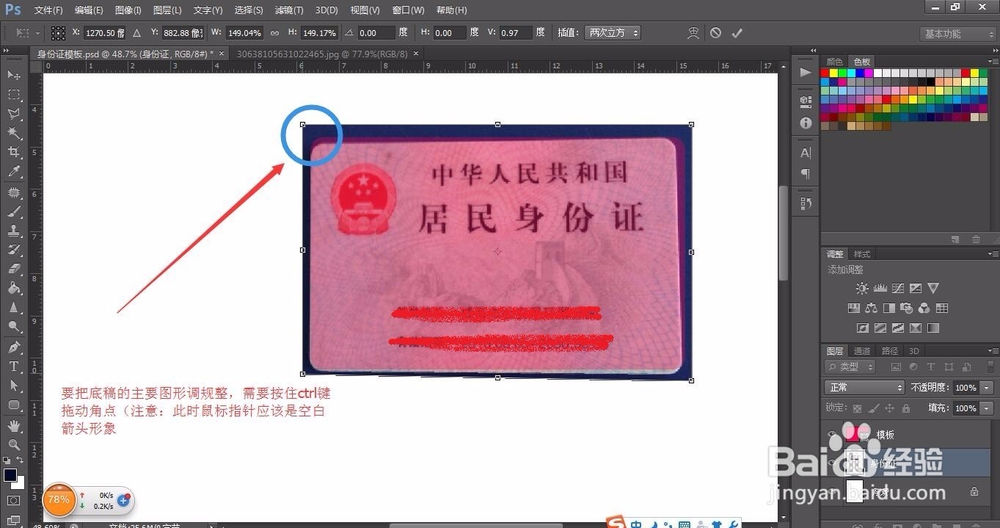Toggle lock all padlock icon
This screenshot has width=1000, height=528.
(906, 408)
